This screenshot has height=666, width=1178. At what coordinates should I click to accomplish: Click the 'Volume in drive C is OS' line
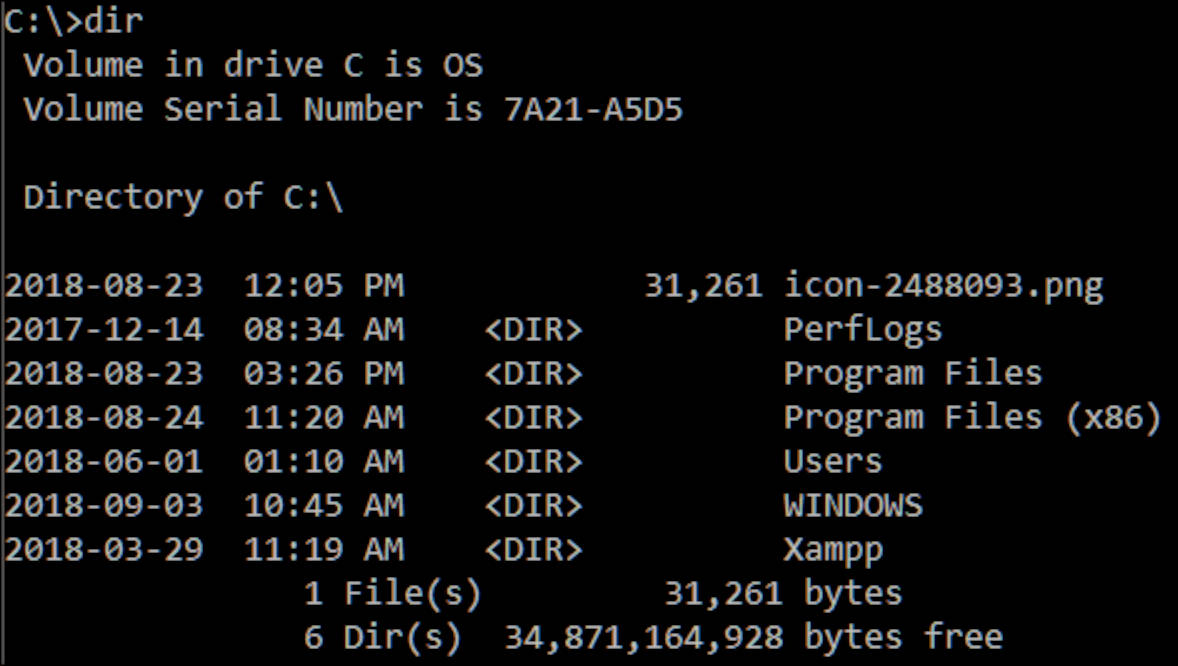[253, 65]
